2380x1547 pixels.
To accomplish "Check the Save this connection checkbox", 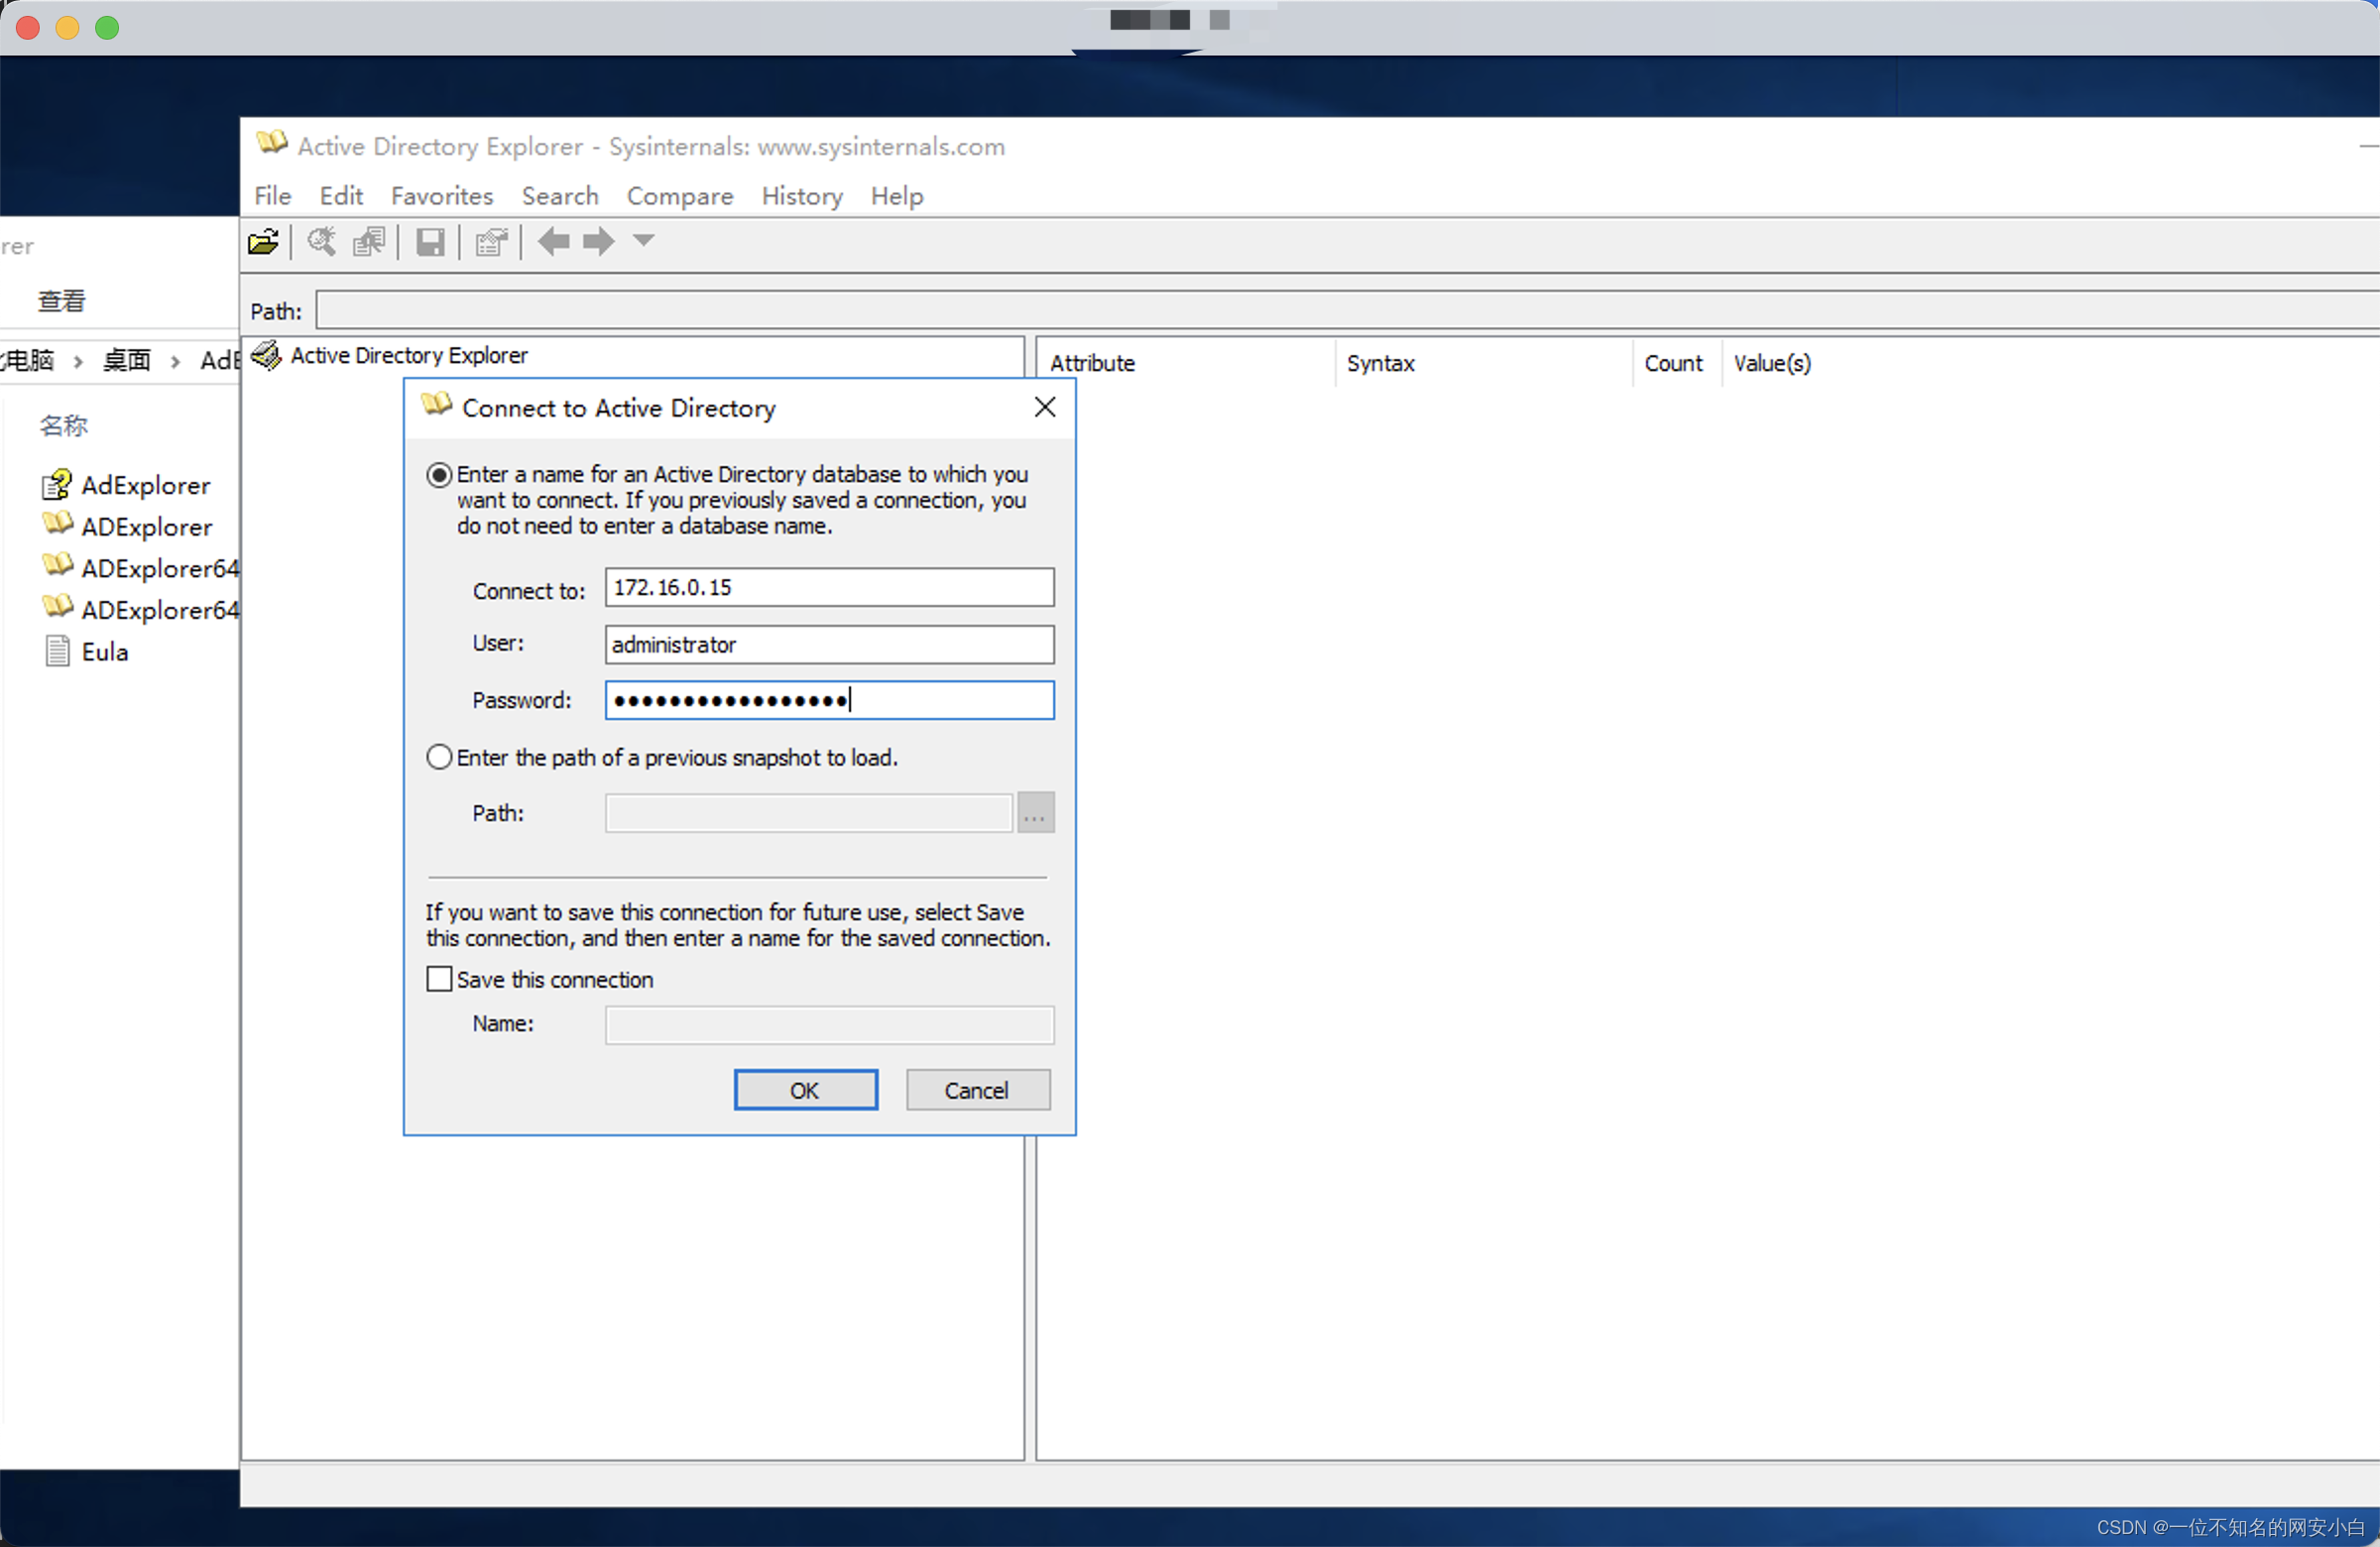I will click(x=439, y=978).
